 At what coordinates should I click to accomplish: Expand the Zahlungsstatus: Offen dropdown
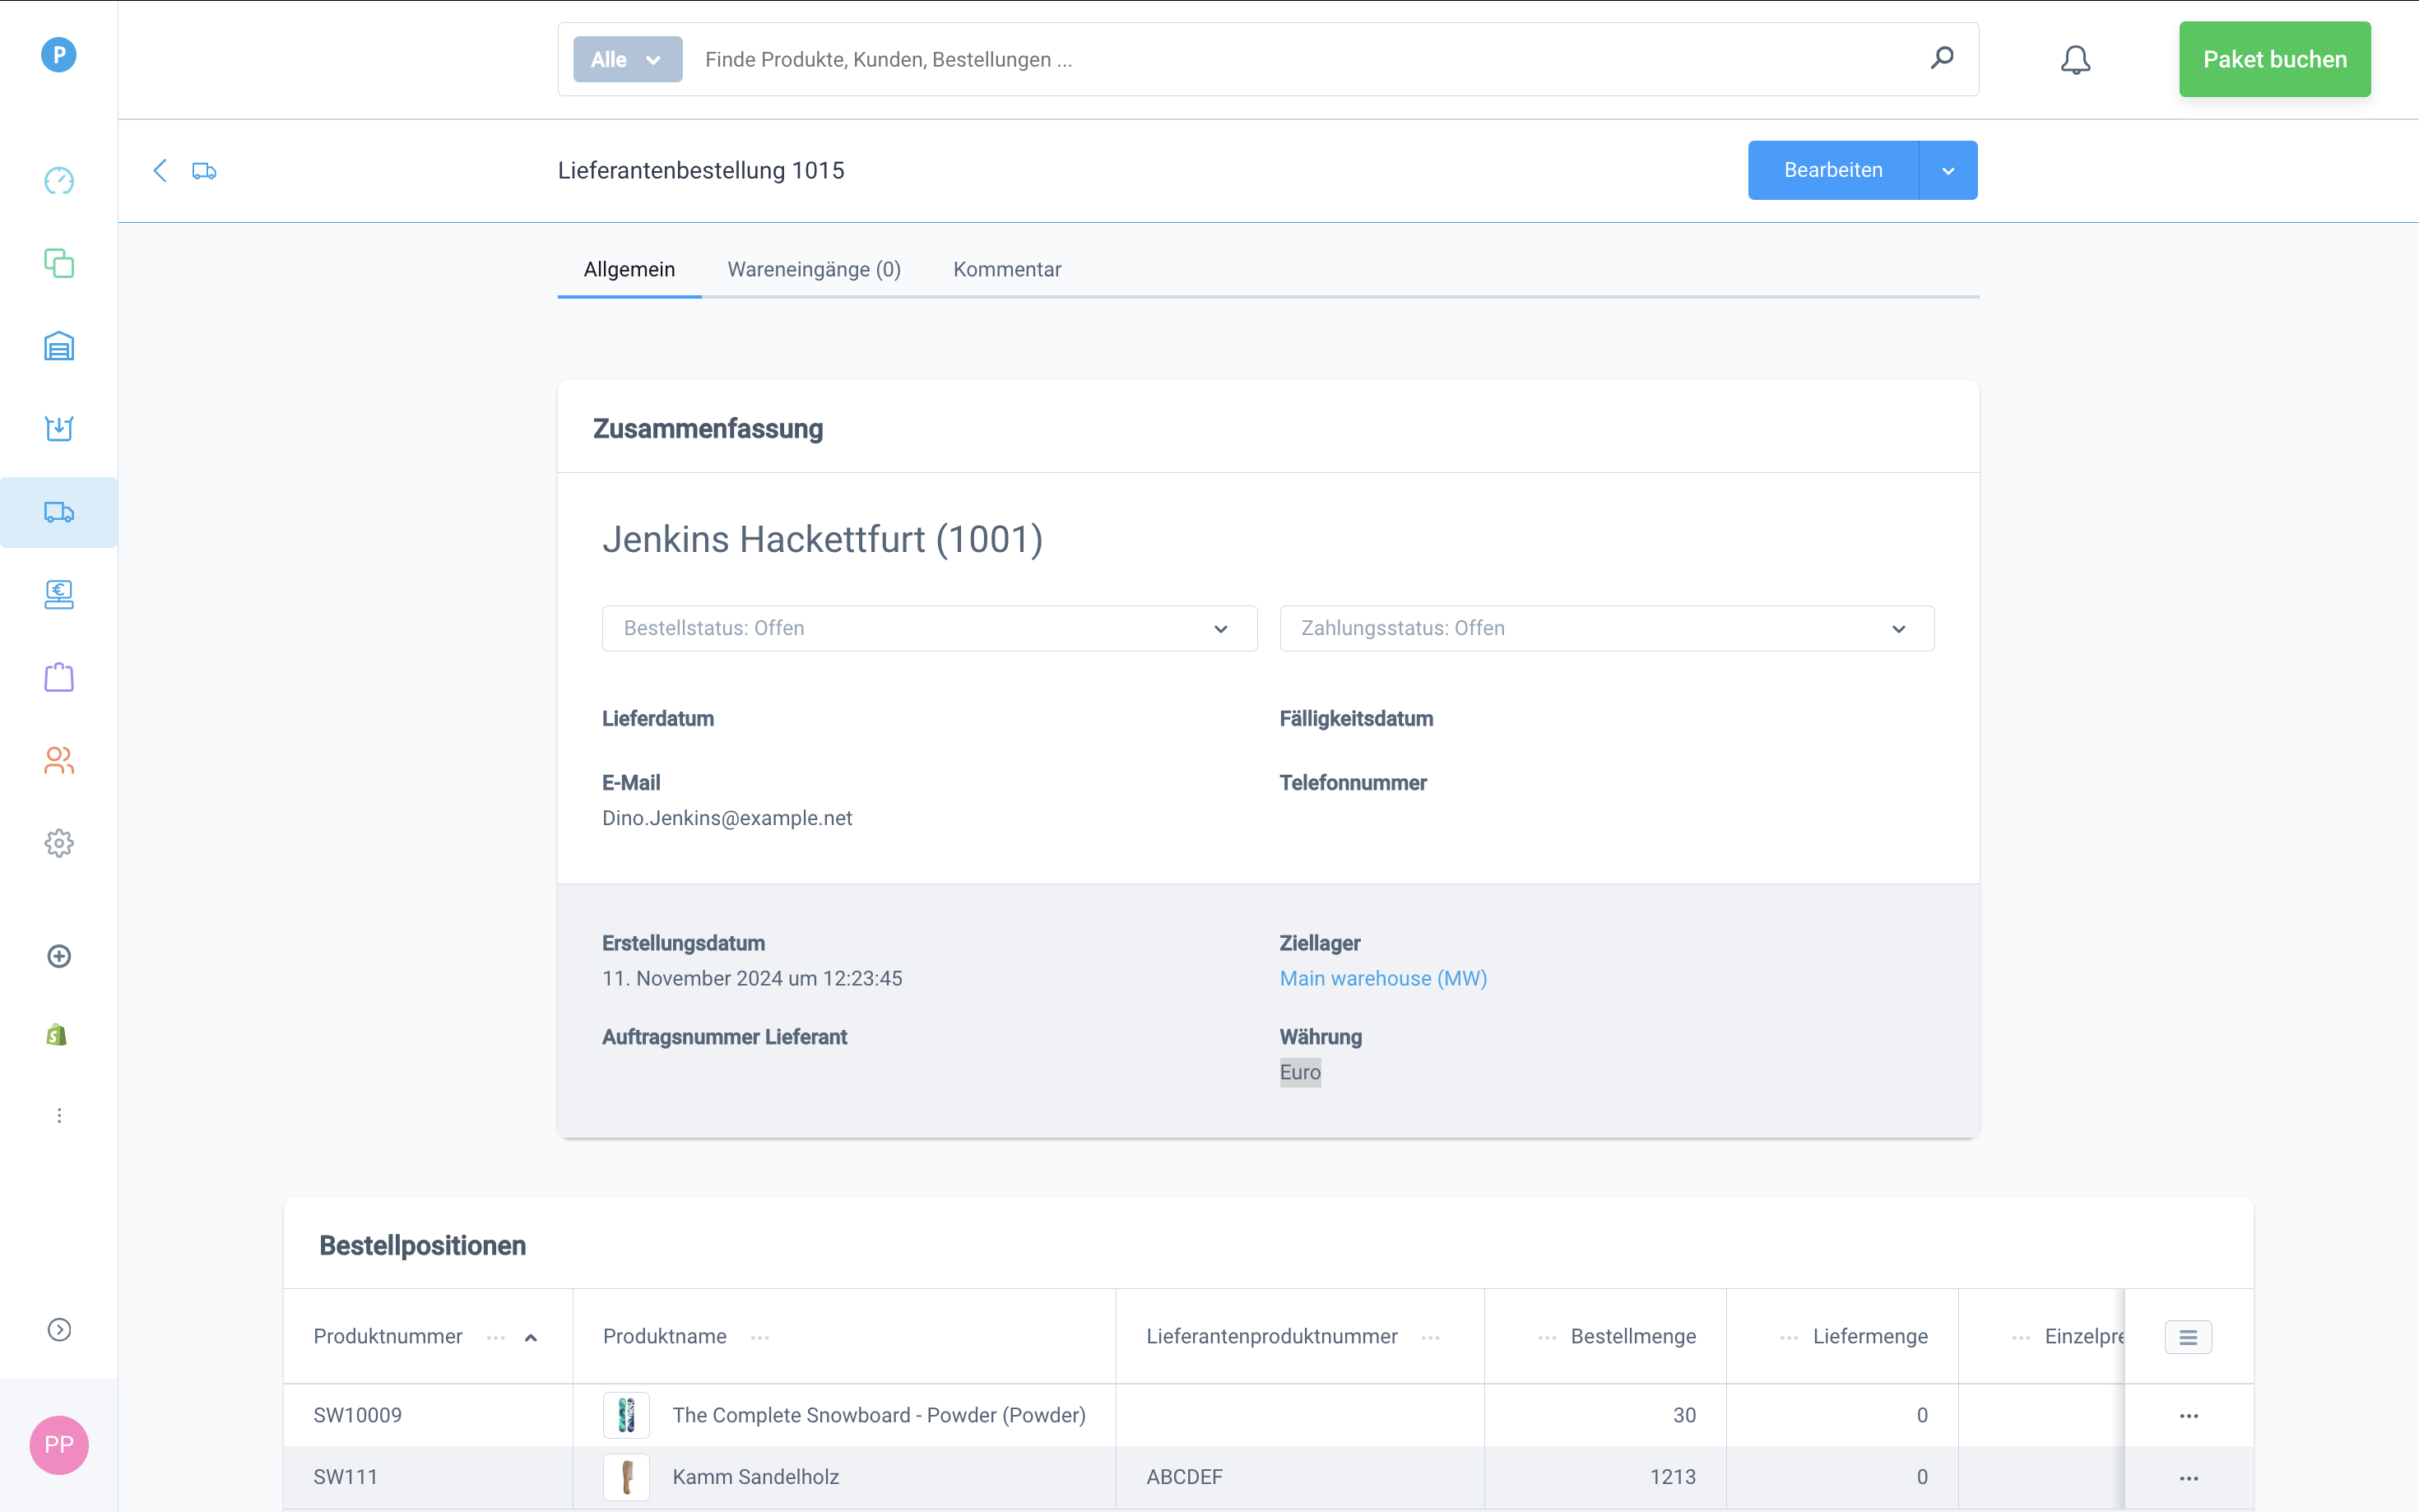click(x=1606, y=628)
